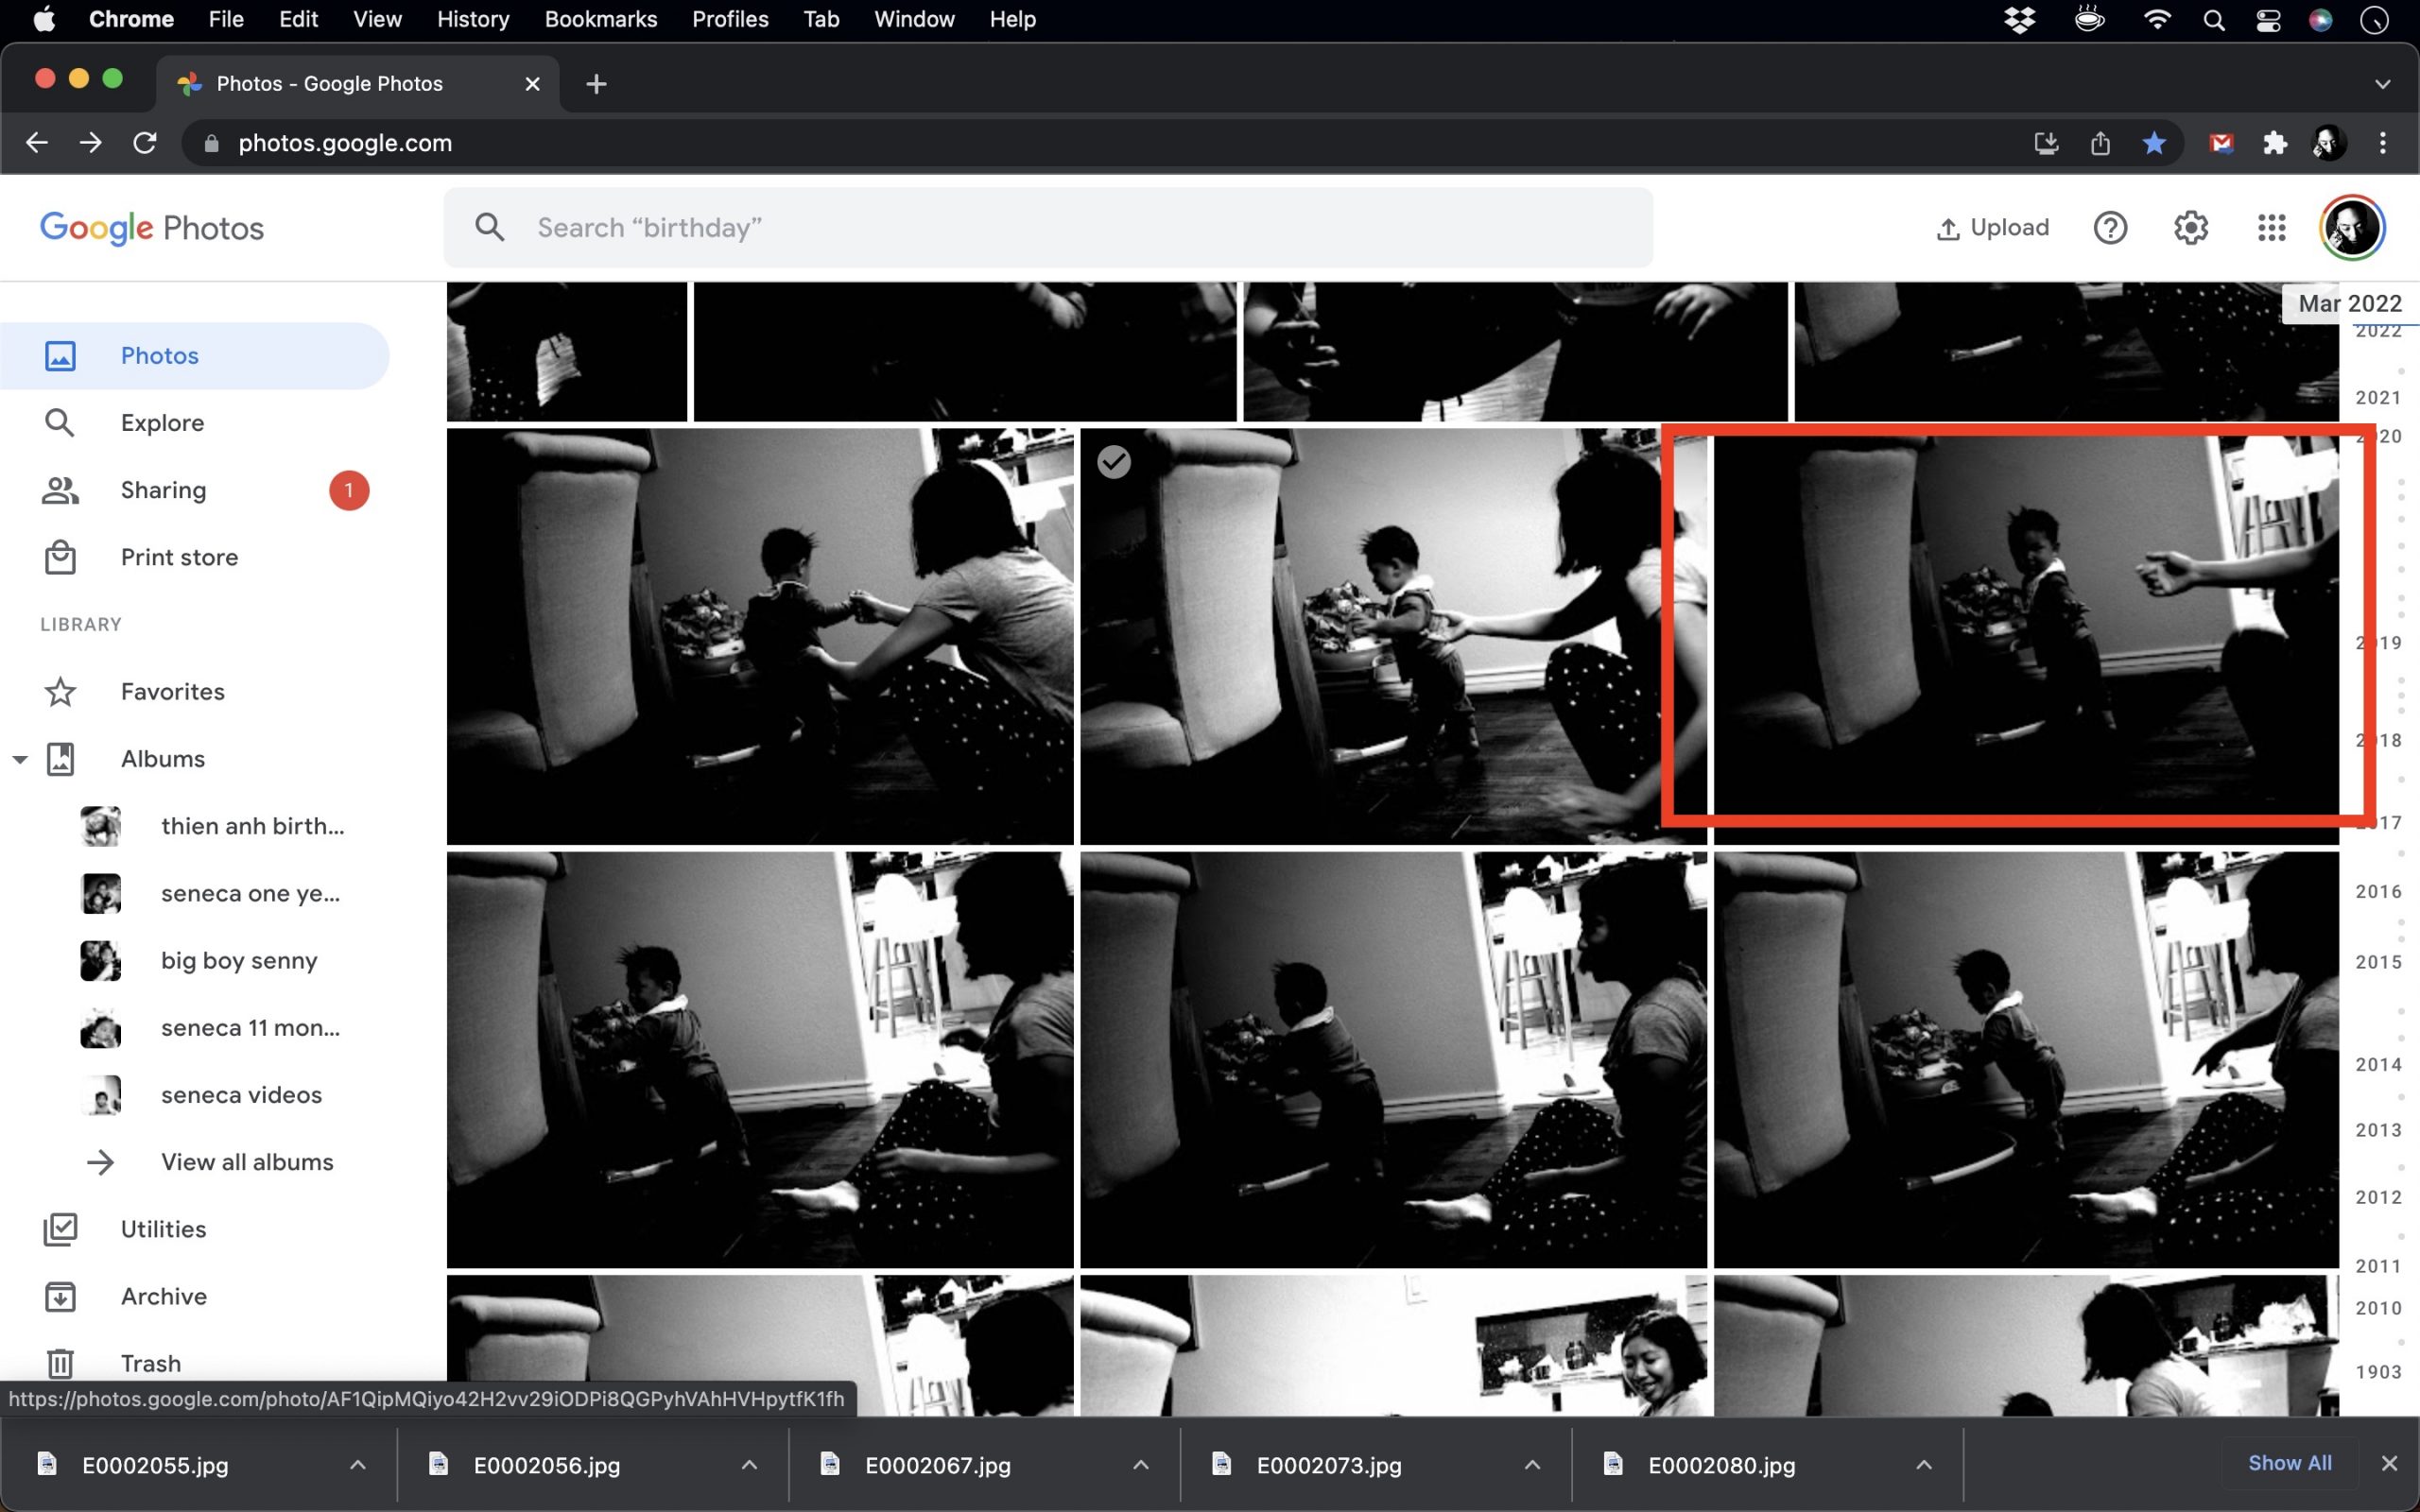
Task: Open the Trash in sidebar
Action: 150,1363
